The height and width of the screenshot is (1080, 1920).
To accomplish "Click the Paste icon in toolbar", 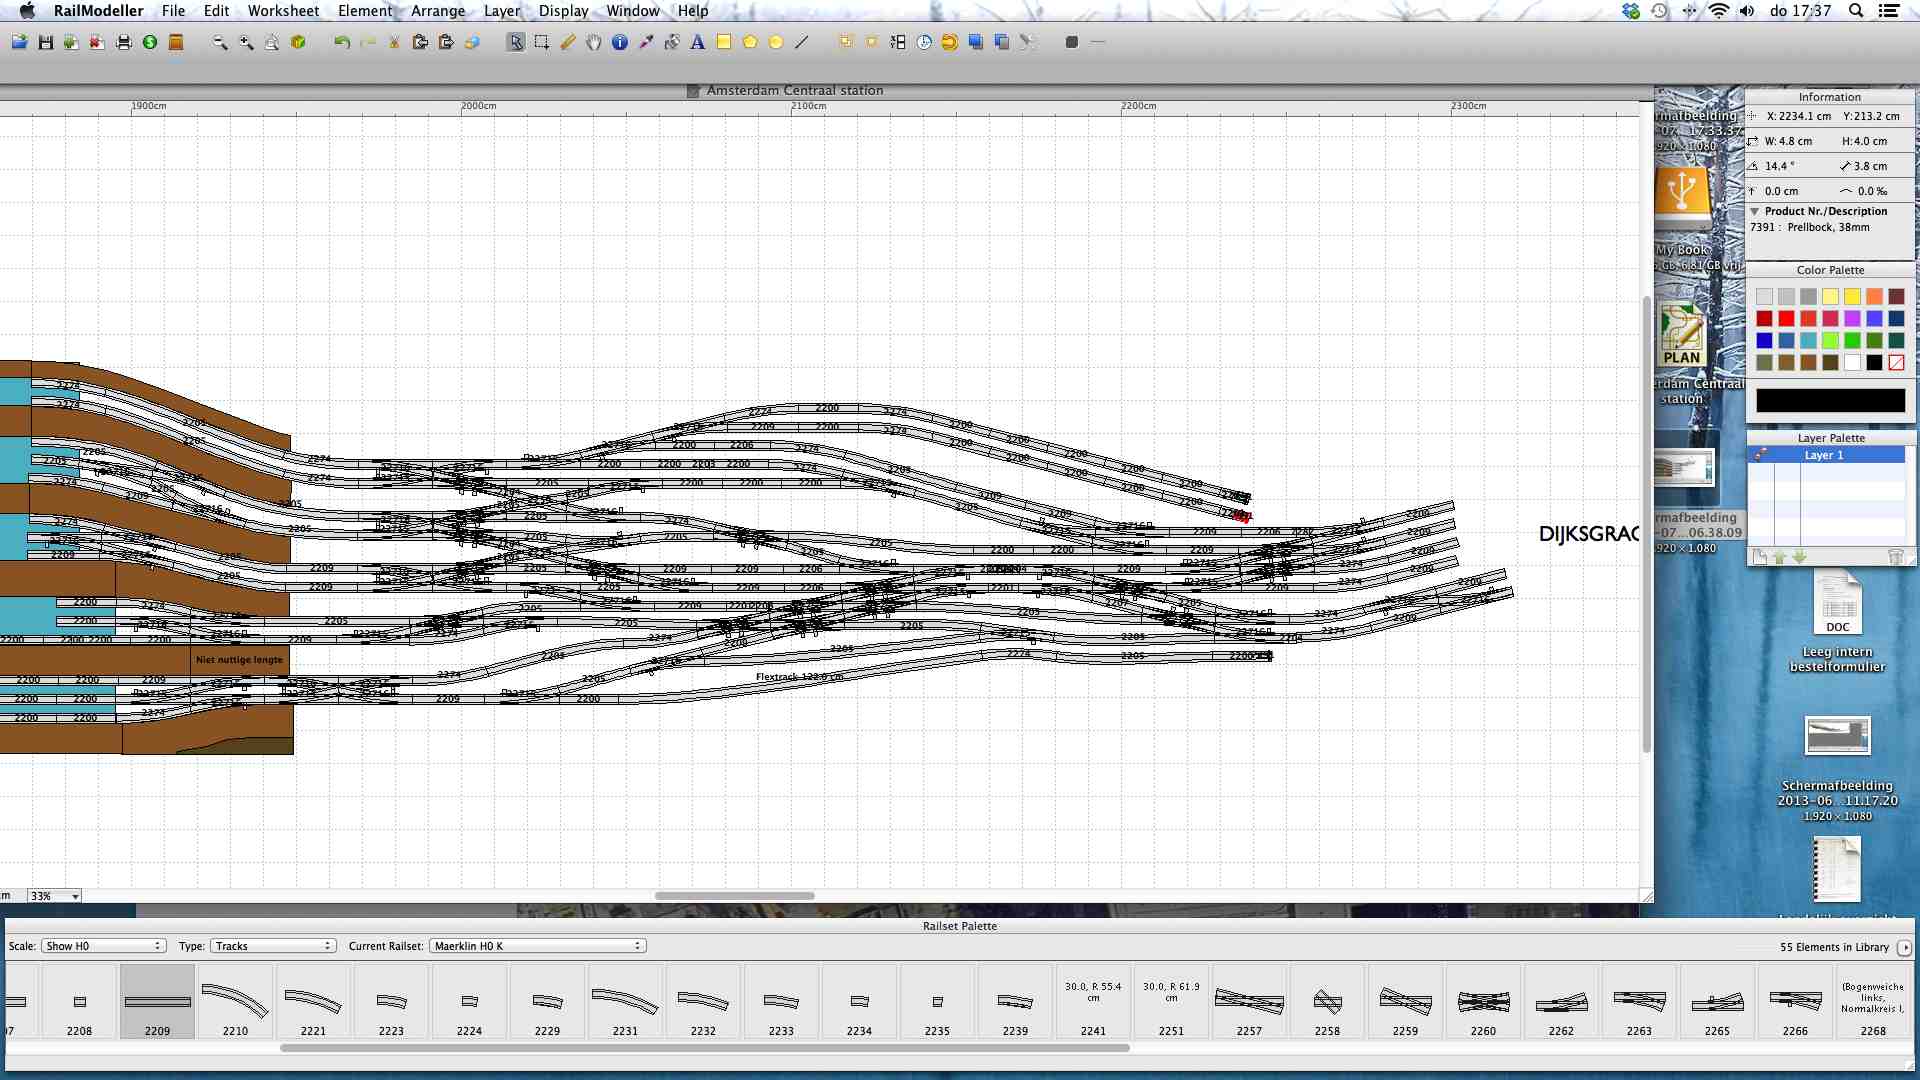I will pos(446,42).
